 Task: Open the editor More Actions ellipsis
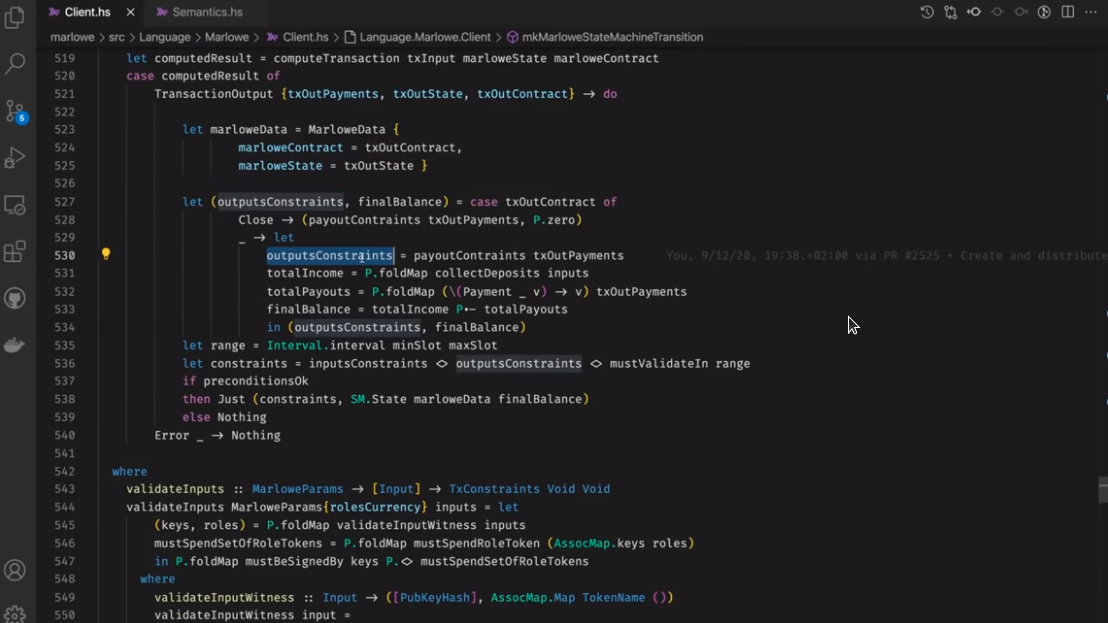[x=1091, y=12]
